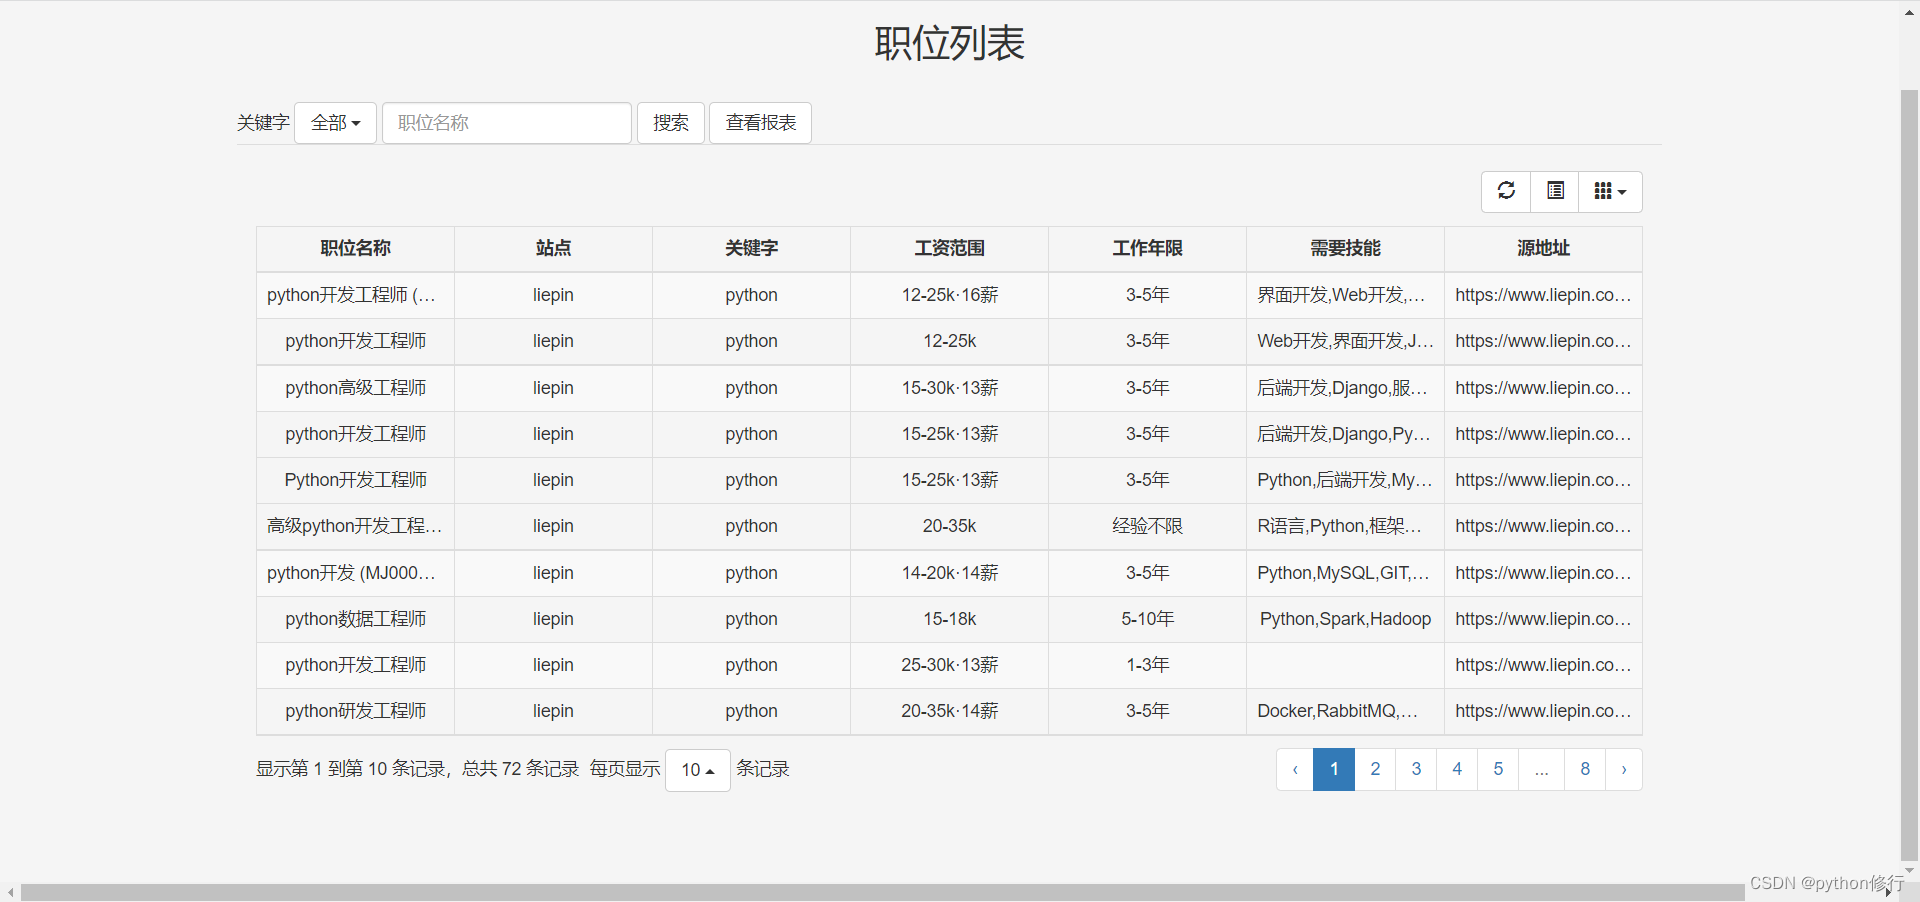This screenshot has height=902, width=1920.
Task: Click the source URL in python高级工程师 row
Action: pyautogui.click(x=1543, y=388)
